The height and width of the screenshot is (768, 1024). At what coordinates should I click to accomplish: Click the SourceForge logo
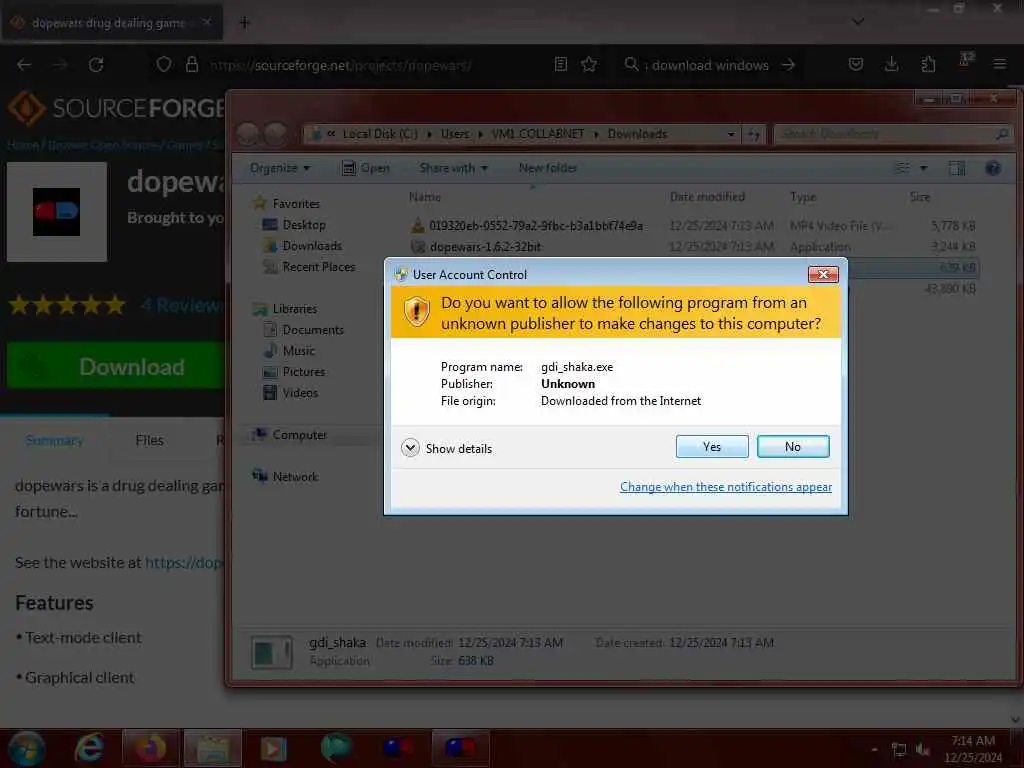(116, 108)
